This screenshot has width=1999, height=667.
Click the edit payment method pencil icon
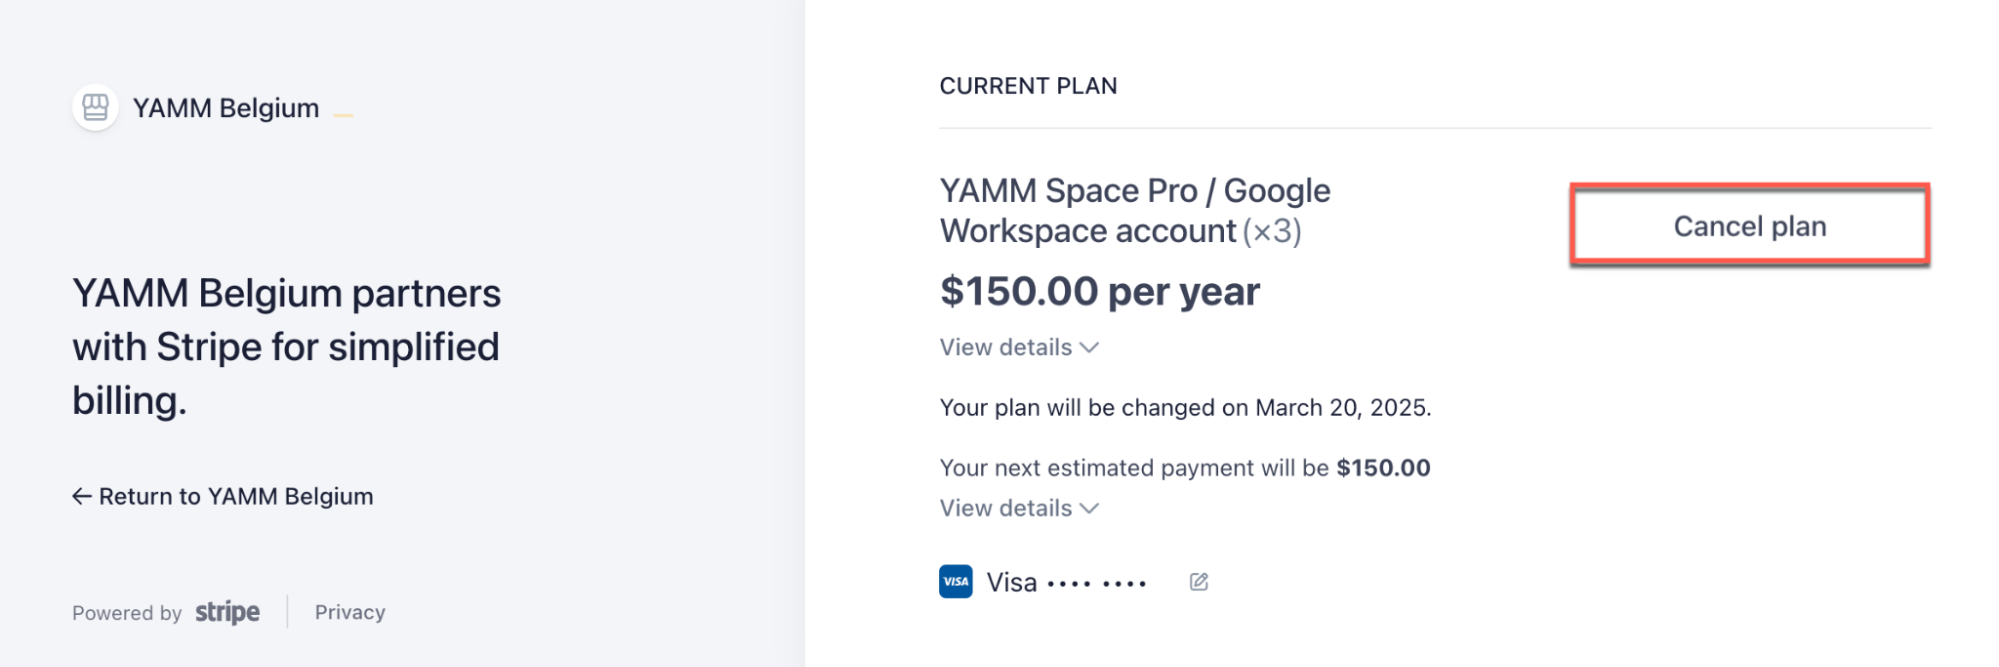[x=1199, y=582]
